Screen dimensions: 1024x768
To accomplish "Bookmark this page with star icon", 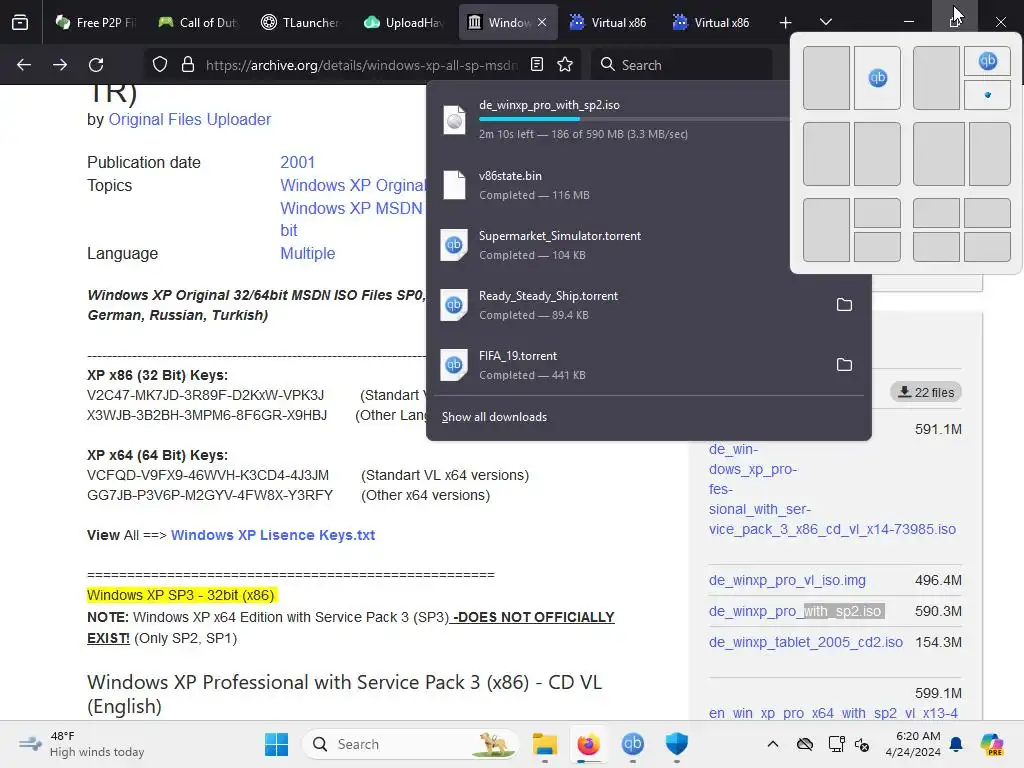I will (x=565, y=65).
